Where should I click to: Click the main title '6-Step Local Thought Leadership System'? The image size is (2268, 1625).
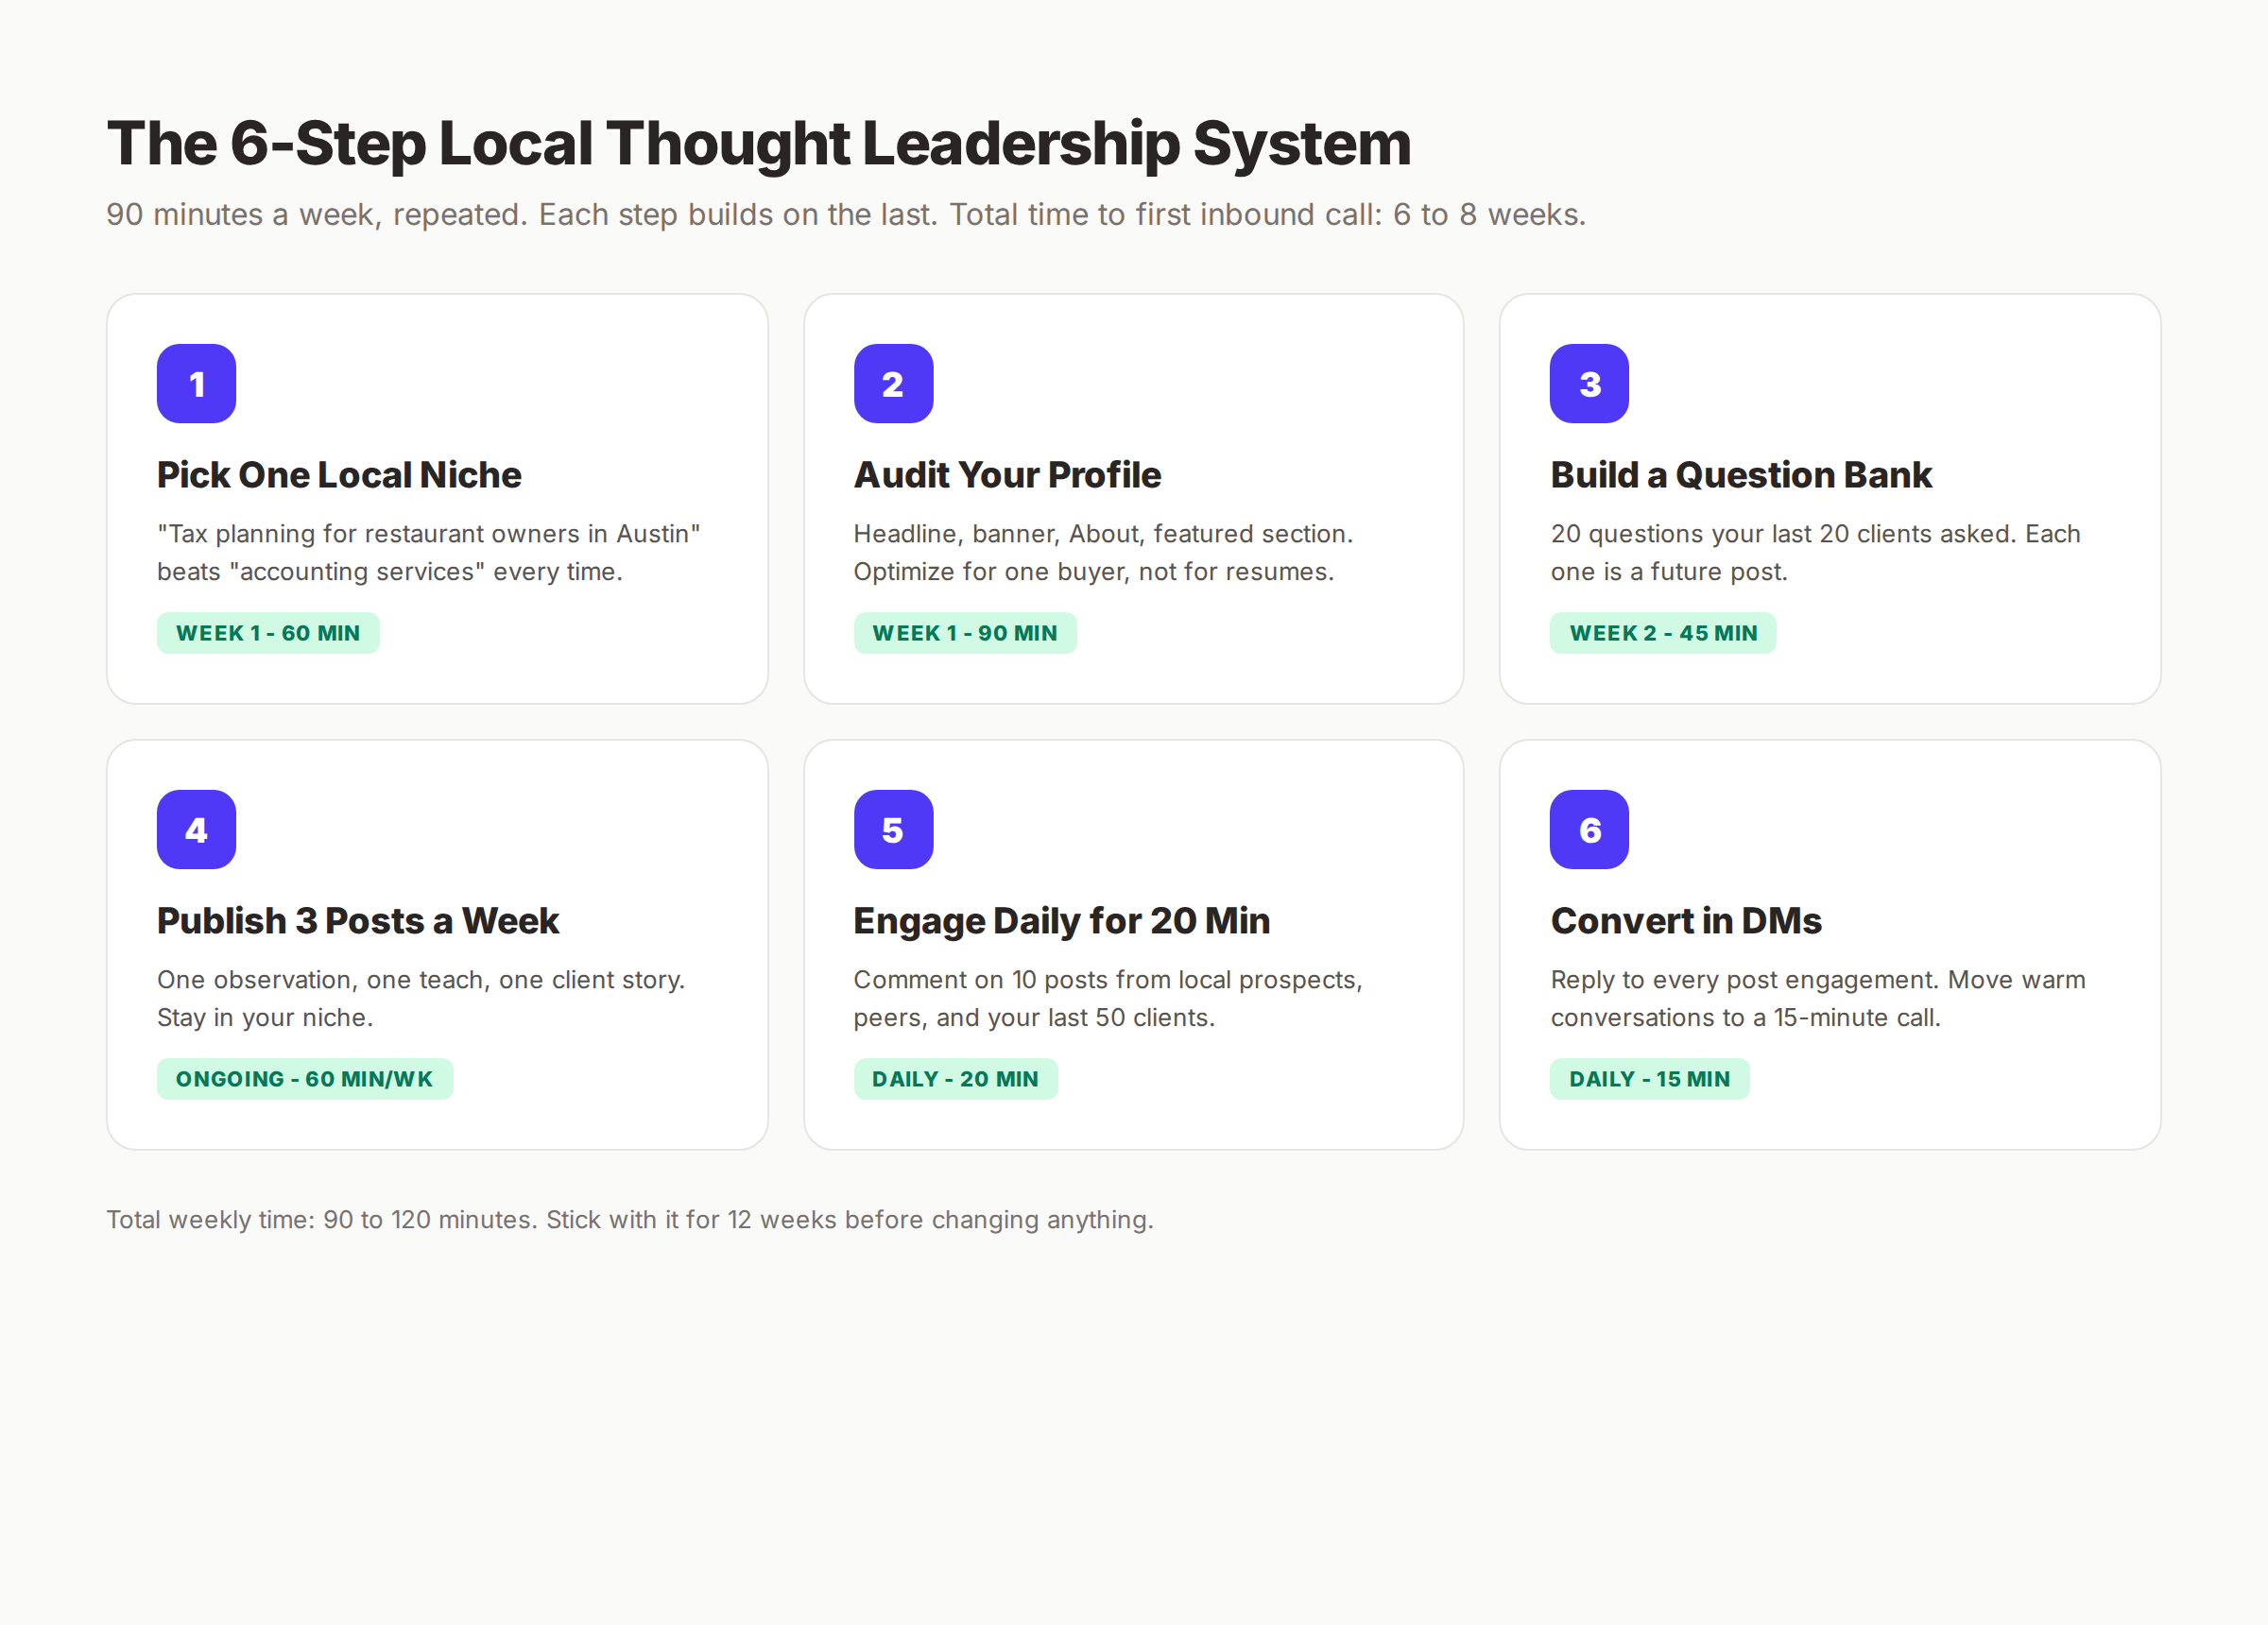[759, 144]
